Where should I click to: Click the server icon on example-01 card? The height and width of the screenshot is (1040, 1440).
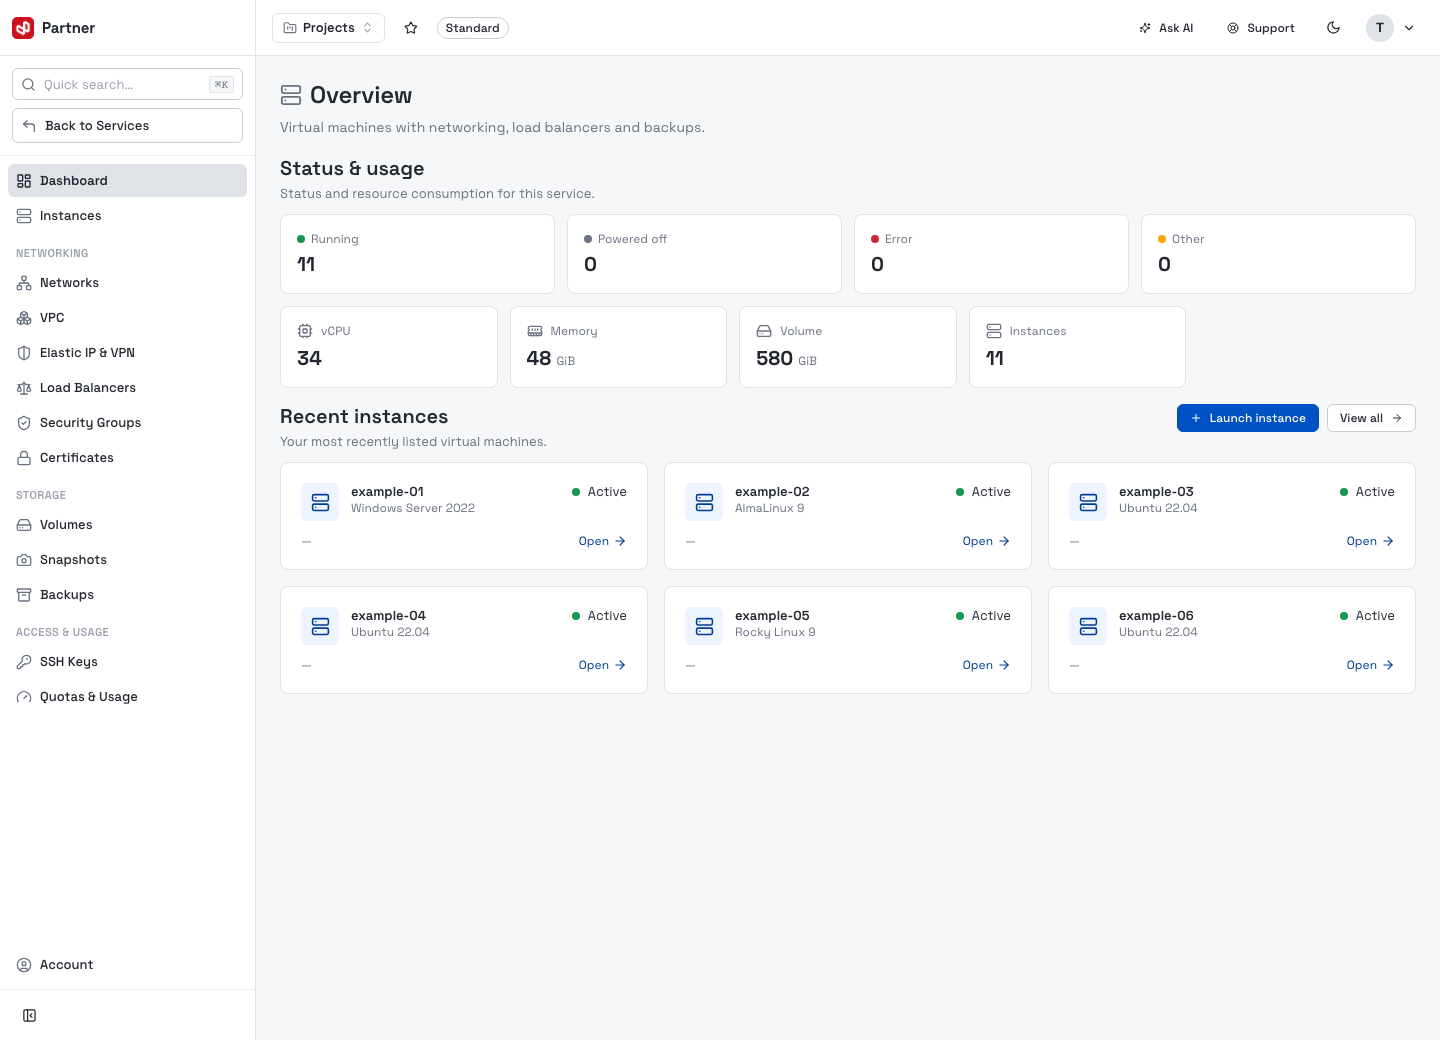[320, 502]
